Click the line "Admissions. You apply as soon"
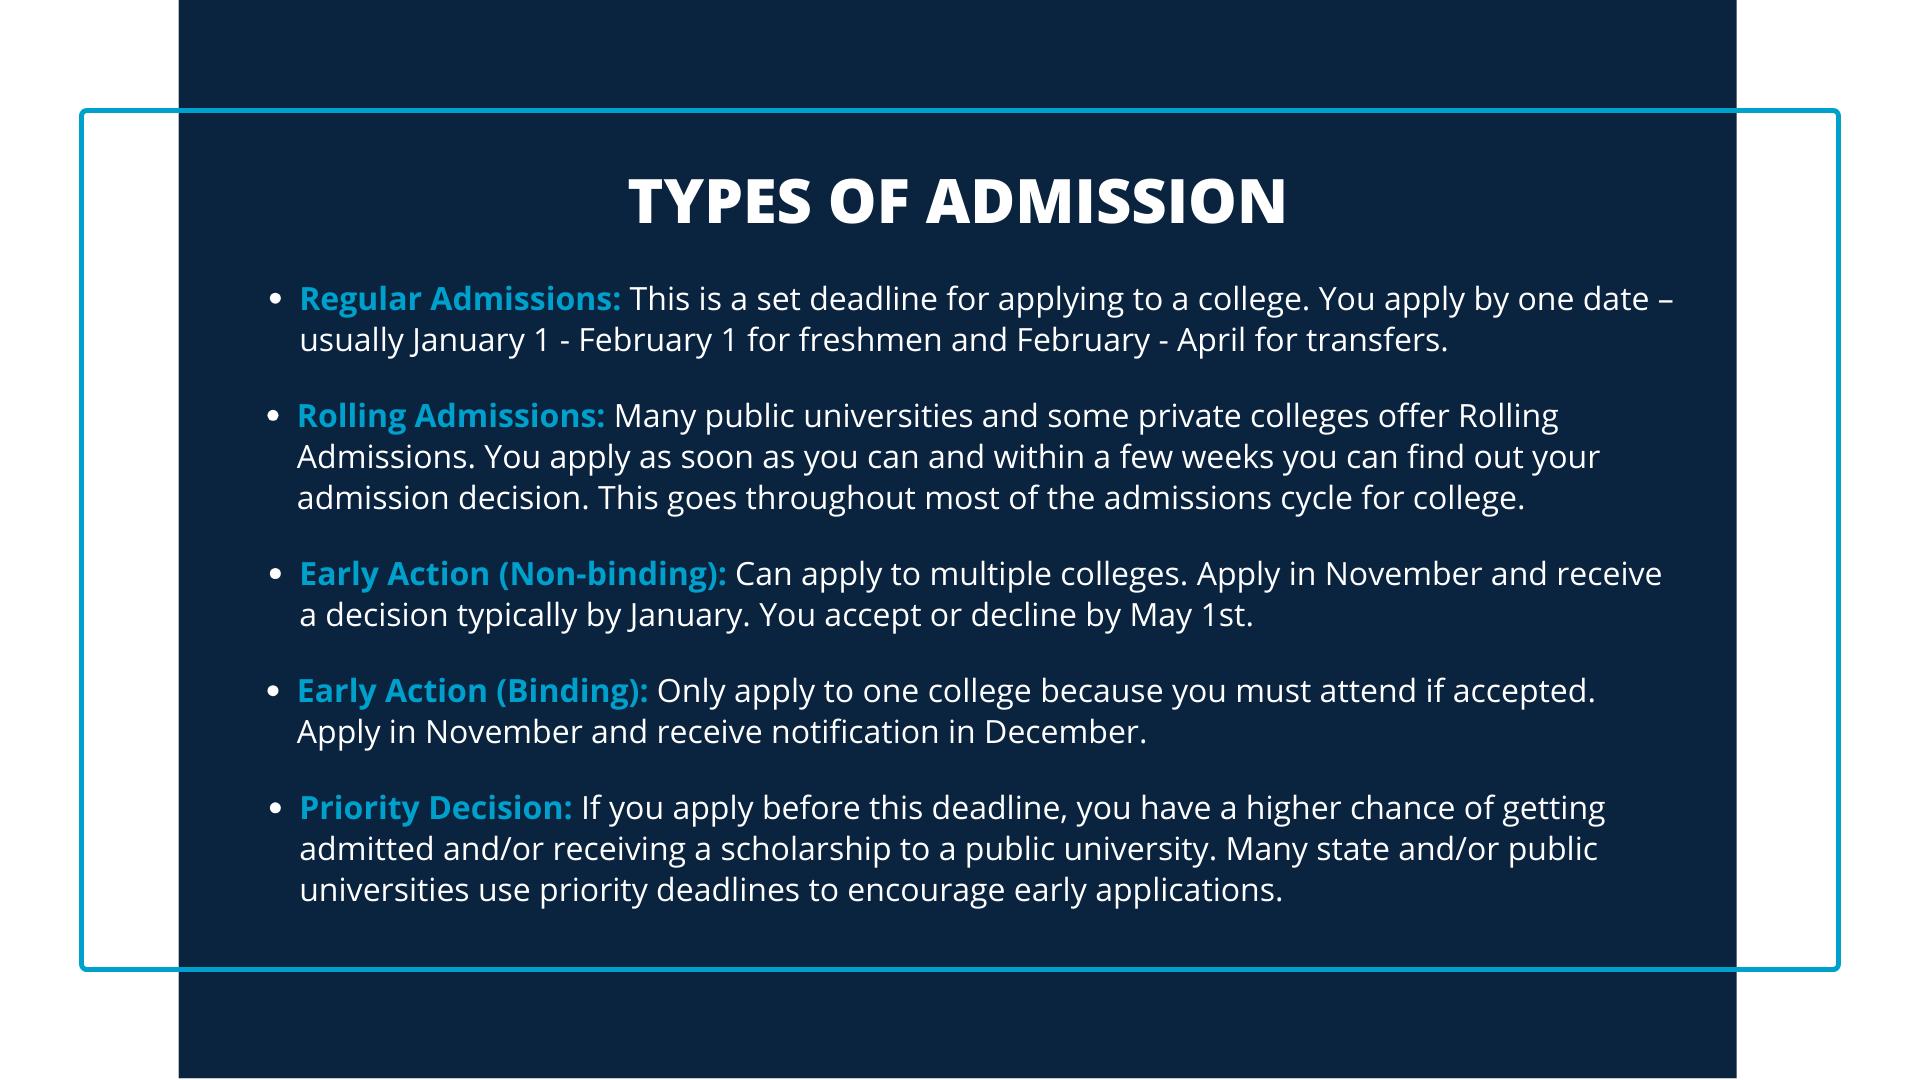This screenshot has width=1920, height=1080. (948, 457)
